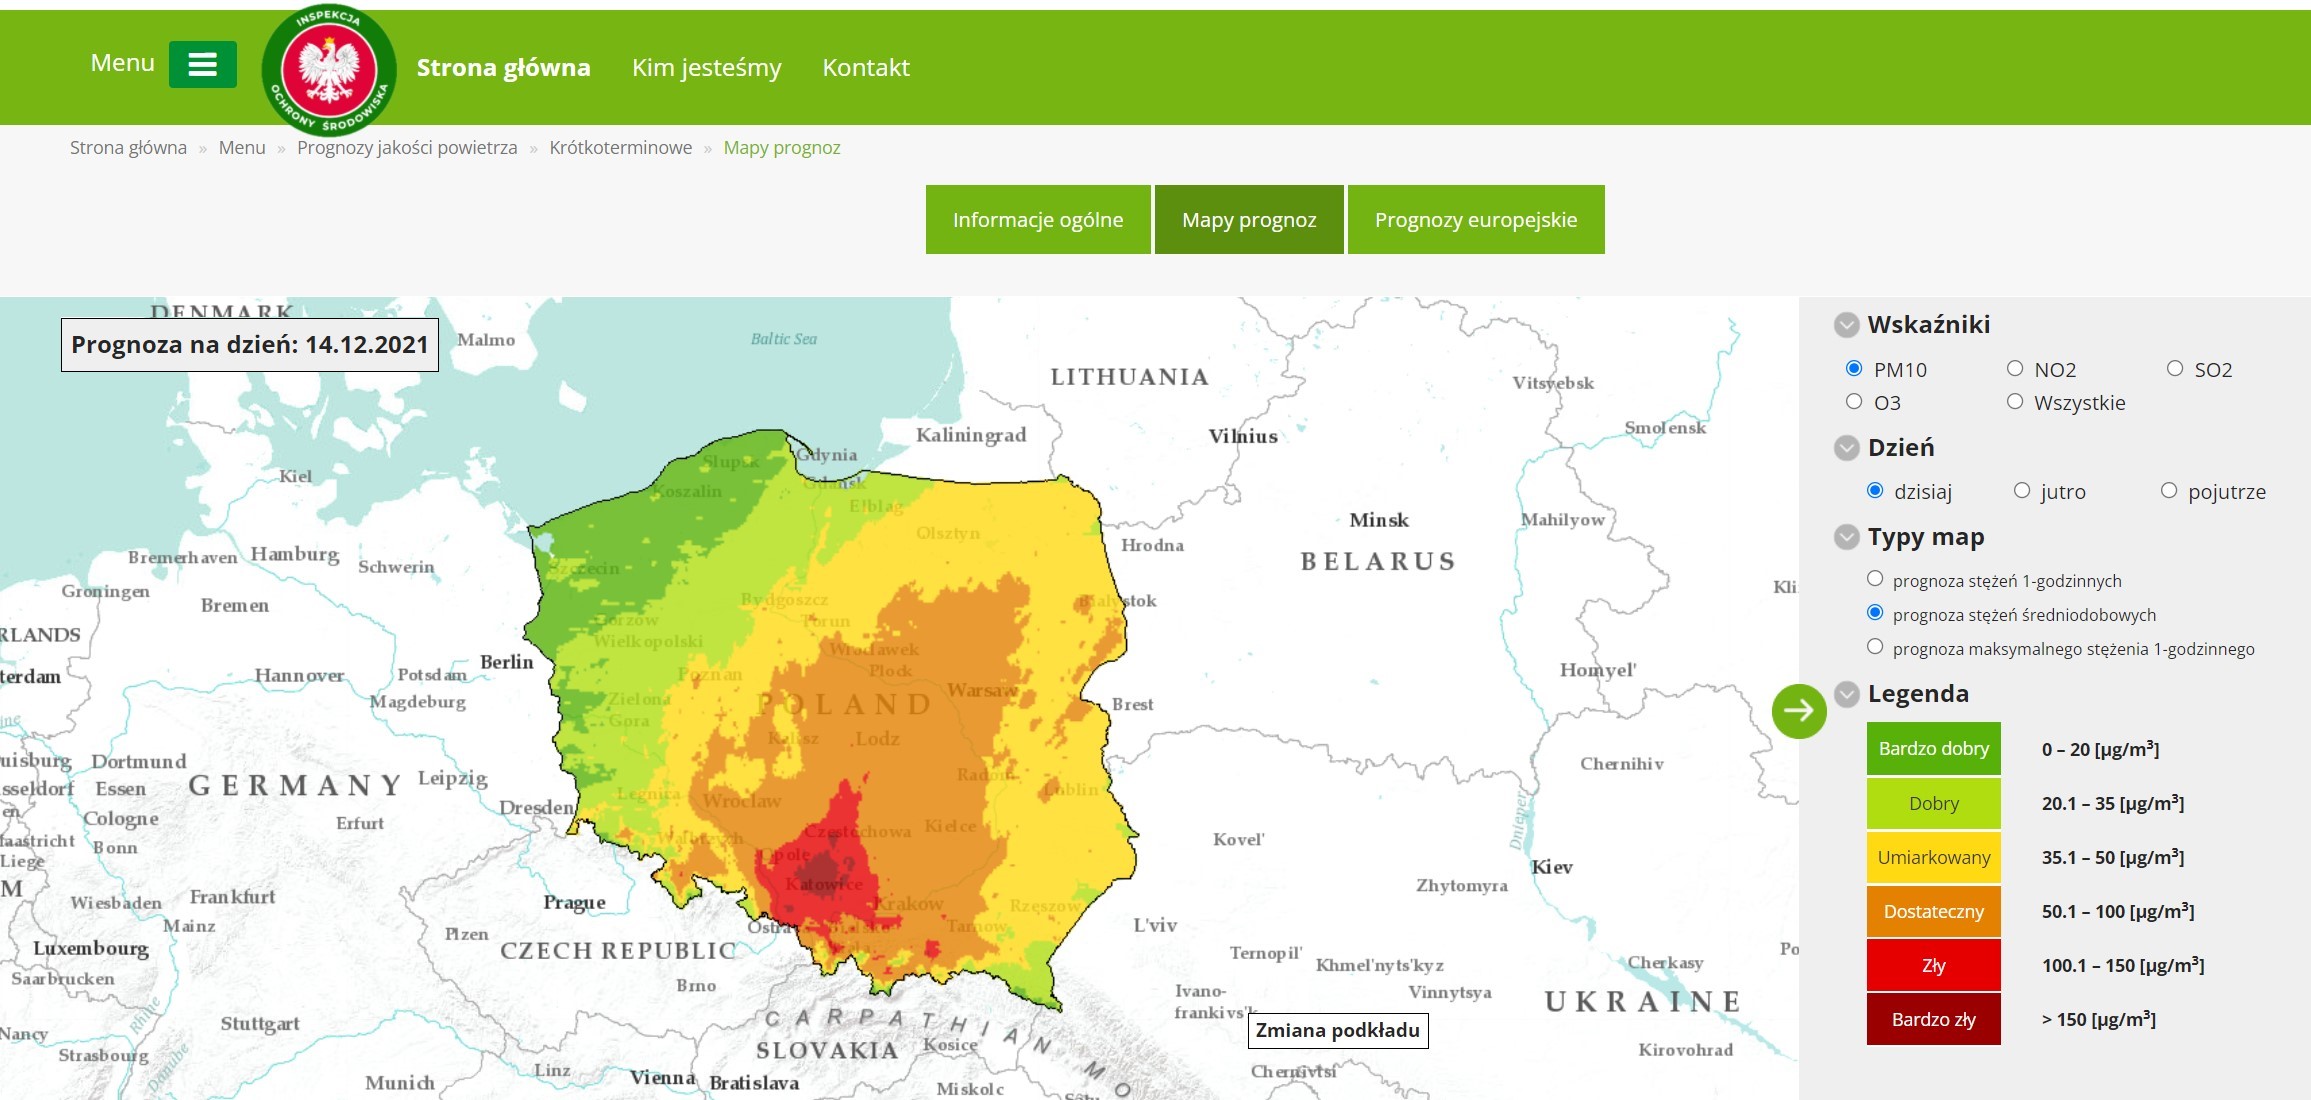
Task: Select prognoza stężeń 1-godzinnych map type
Action: pyautogui.click(x=1875, y=579)
